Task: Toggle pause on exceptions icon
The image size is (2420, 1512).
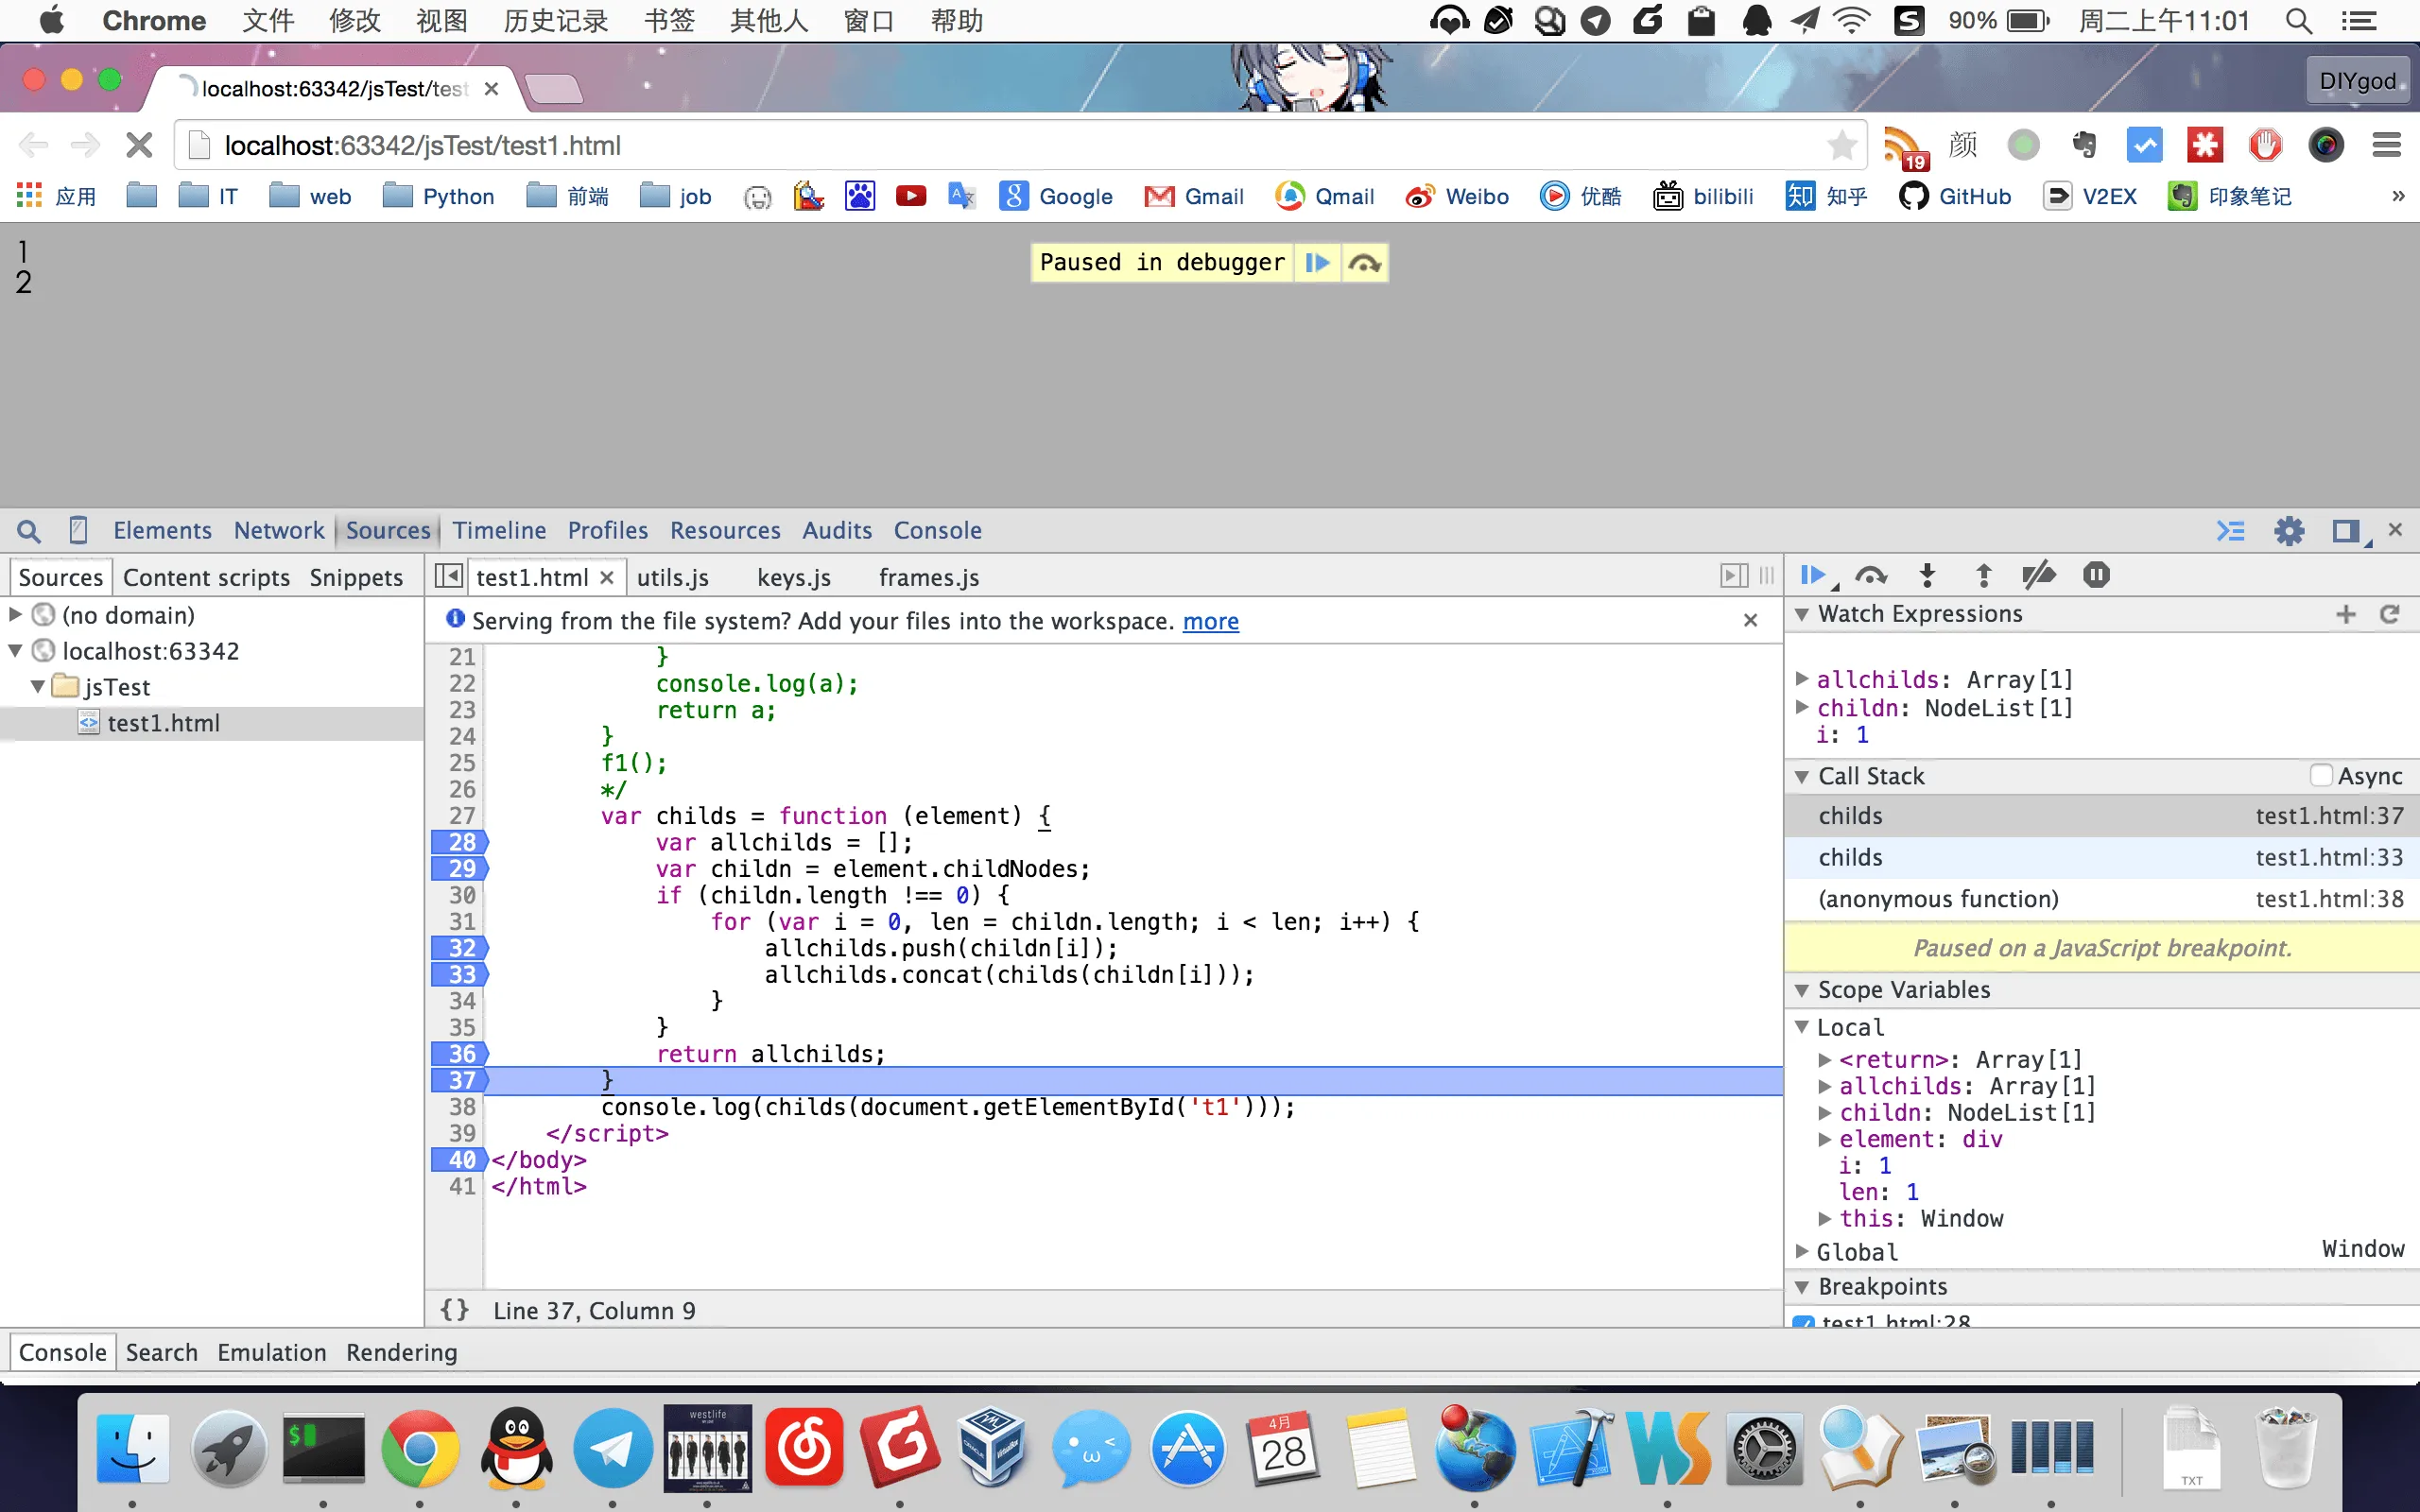Action: [x=2096, y=576]
